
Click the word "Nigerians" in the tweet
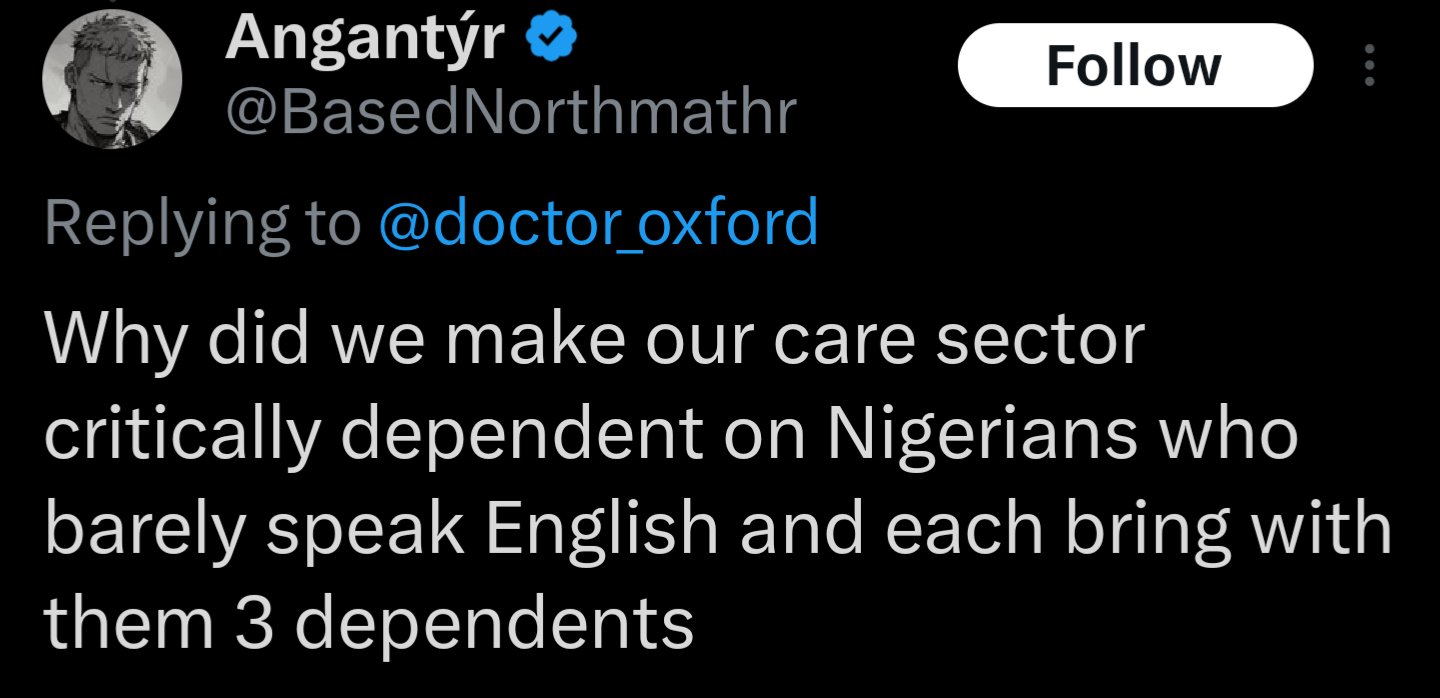982,433
